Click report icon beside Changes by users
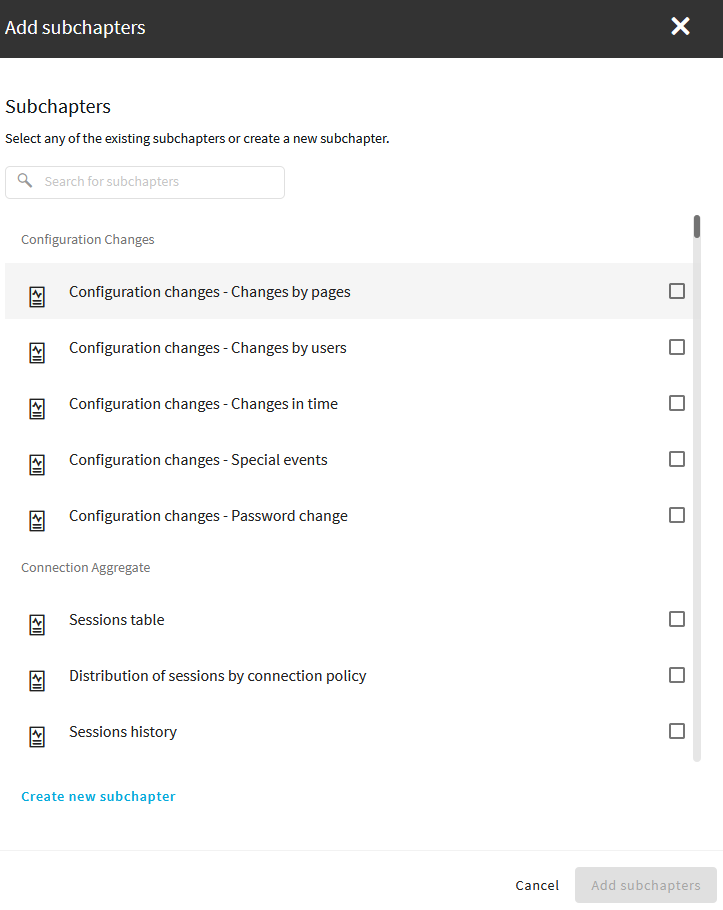723x910 pixels. tap(37, 353)
